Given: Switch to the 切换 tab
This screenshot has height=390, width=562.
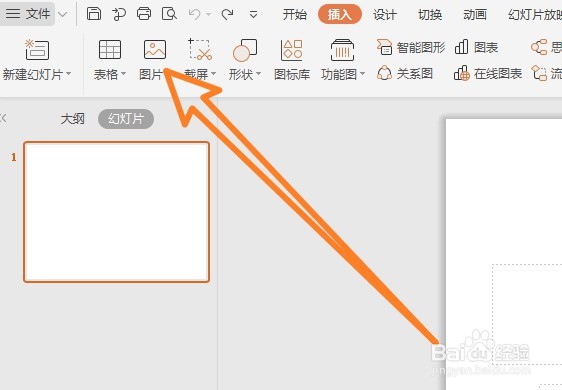Looking at the screenshot, I should [x=430, y=14].
